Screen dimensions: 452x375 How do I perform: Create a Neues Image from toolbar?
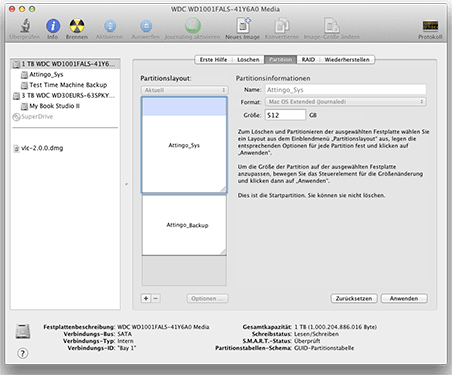coord(243,25)
